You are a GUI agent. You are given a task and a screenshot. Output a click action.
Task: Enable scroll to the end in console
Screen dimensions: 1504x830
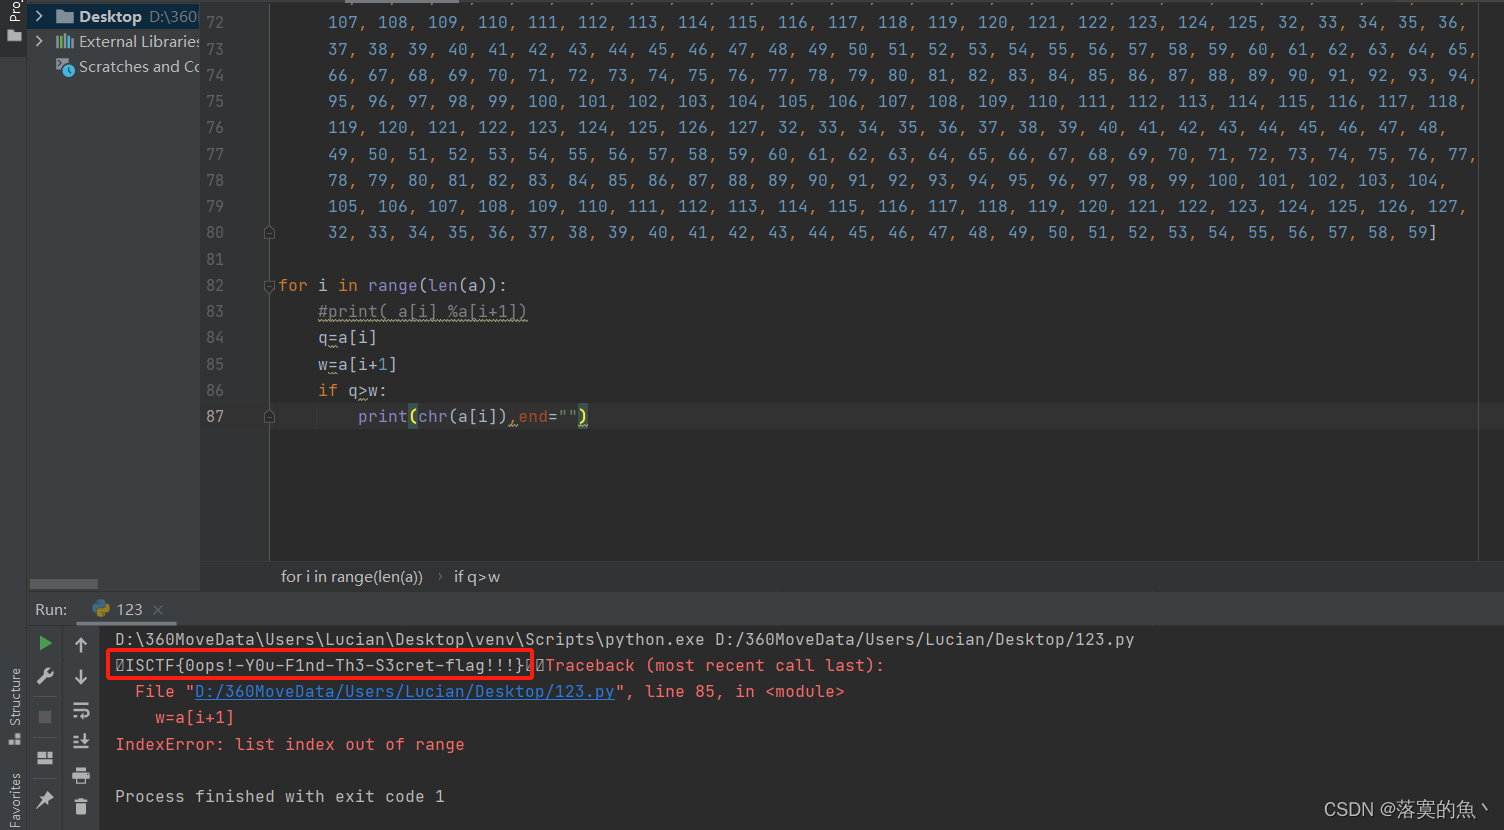[81, 742]
